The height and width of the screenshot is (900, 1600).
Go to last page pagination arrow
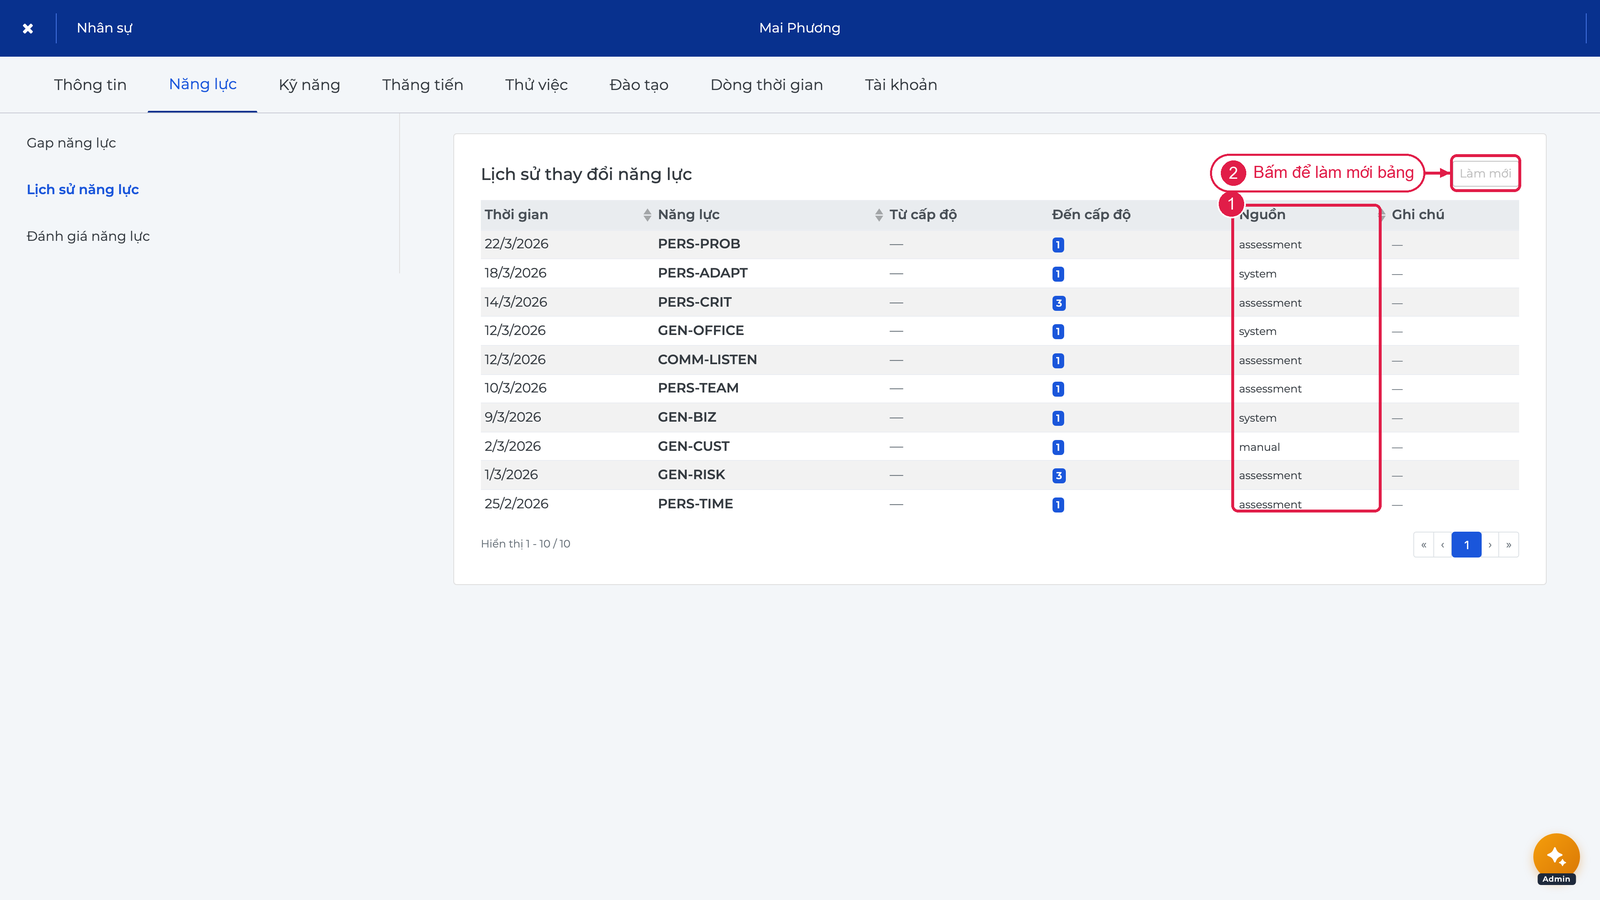tap(1509, 545)
